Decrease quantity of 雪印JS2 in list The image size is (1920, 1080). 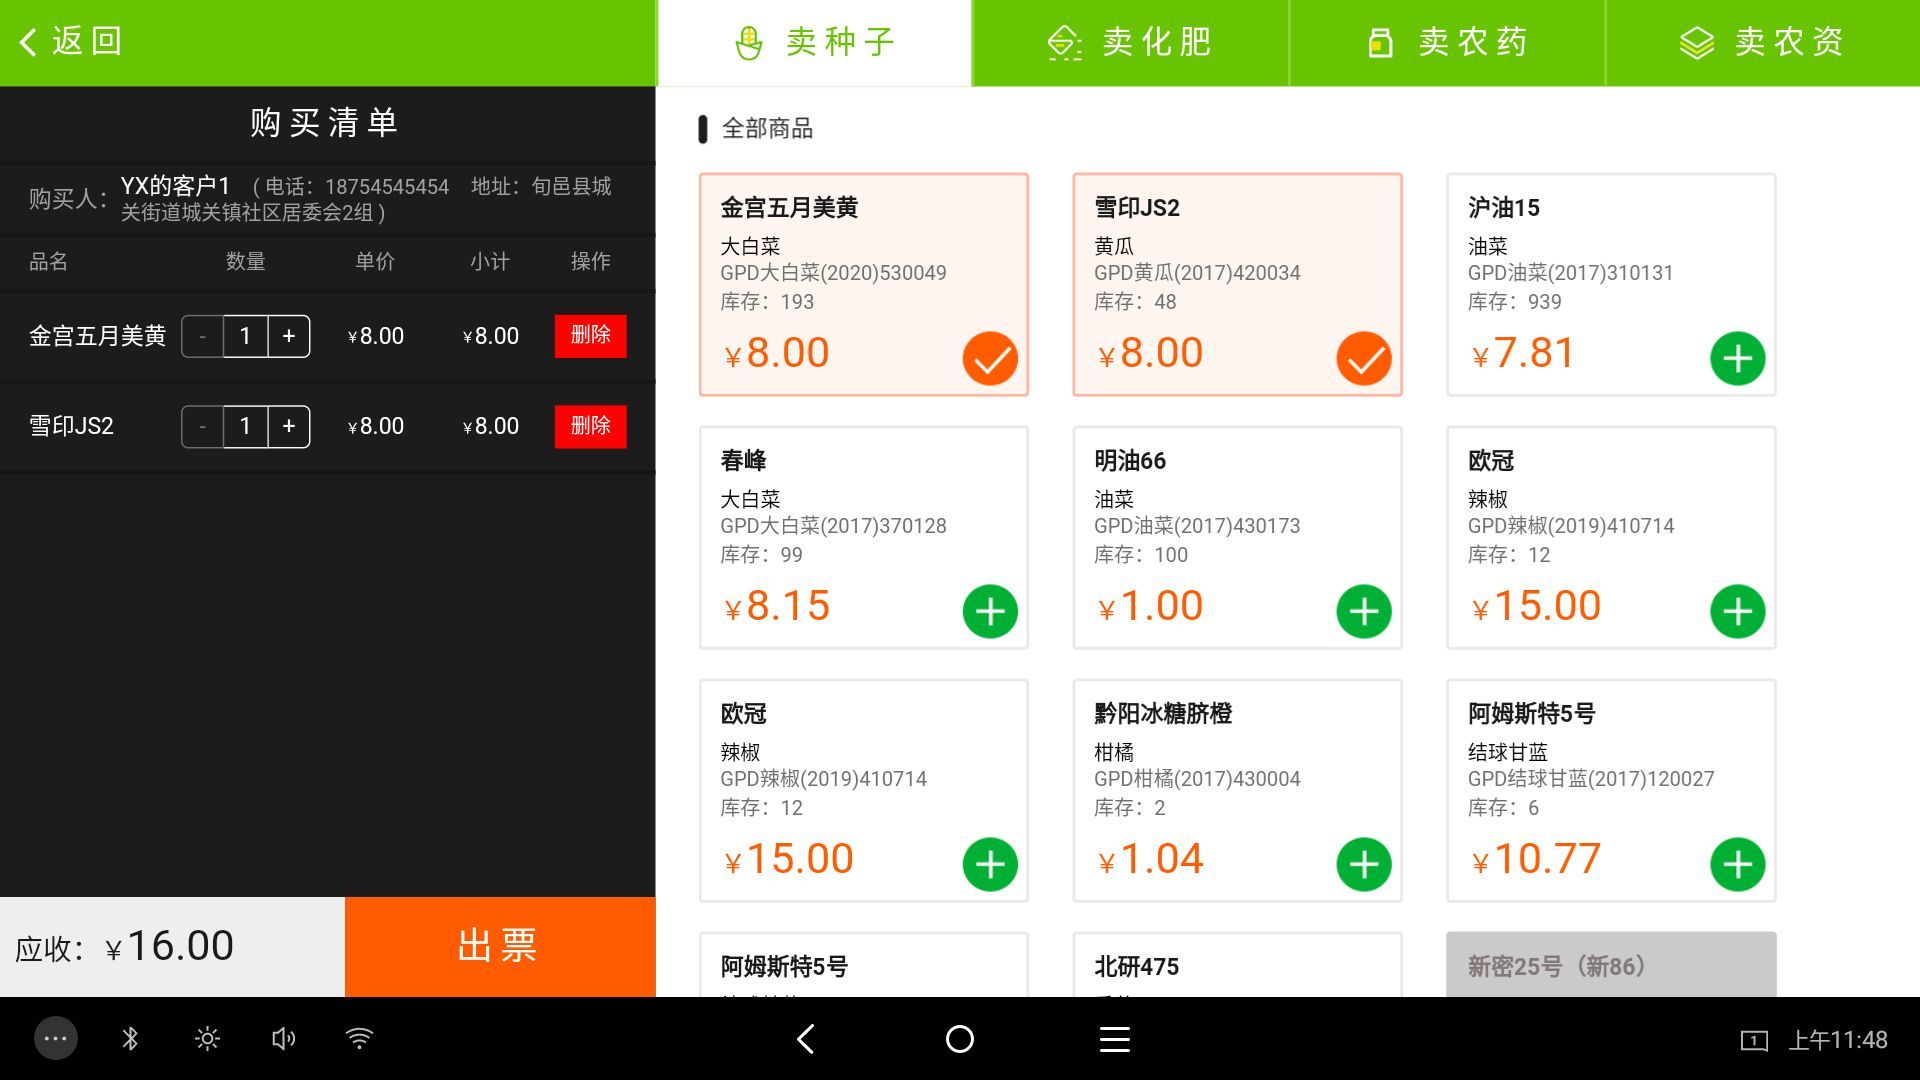(202, 427)
